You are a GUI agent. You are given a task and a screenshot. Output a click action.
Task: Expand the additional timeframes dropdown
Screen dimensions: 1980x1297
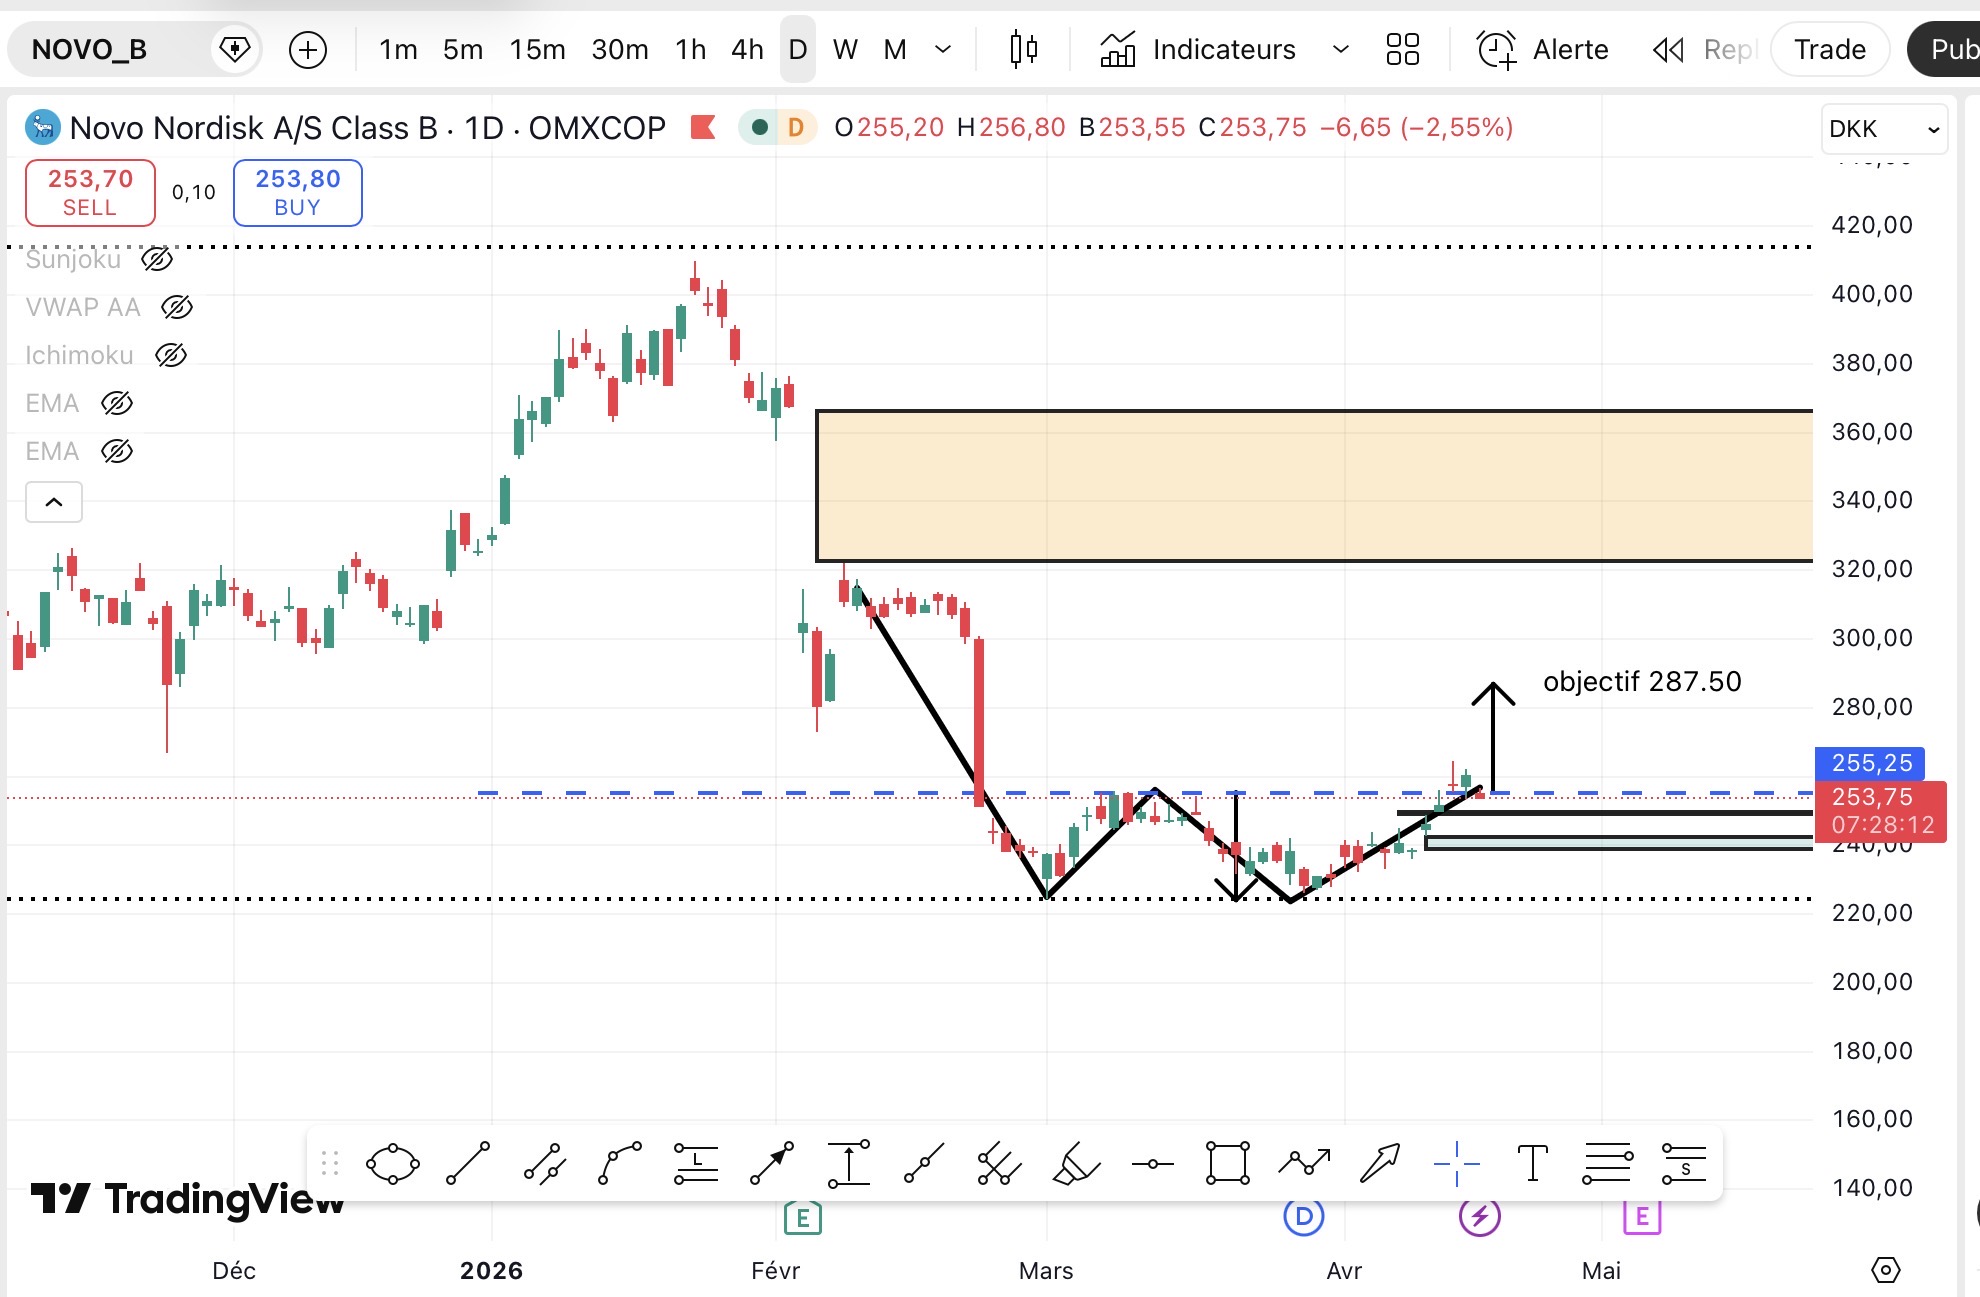coord(942,49)
